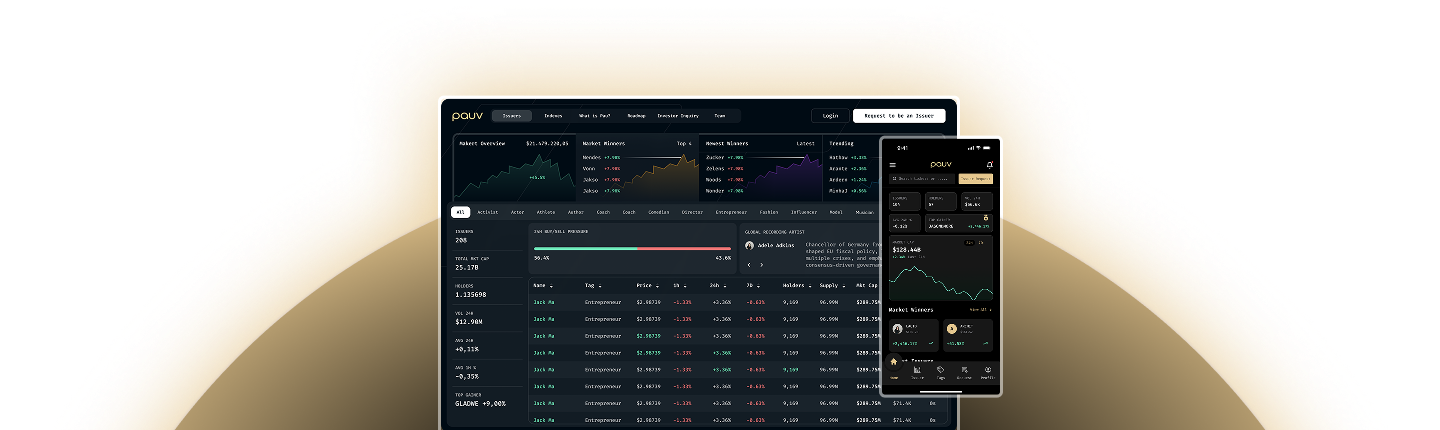The height and width of the screenshot is (430, 1440).
Task: Tap the gold request button on phone
Action: point(975,179)
